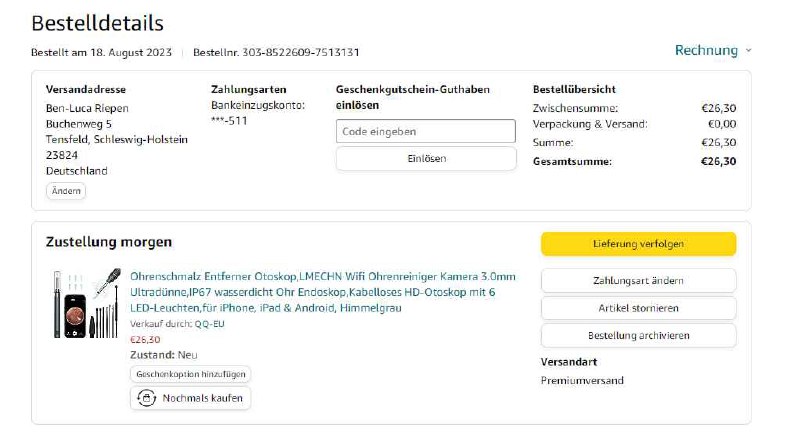Select Zahlungsart ändern
800x432 pixels.
[638, 281]
